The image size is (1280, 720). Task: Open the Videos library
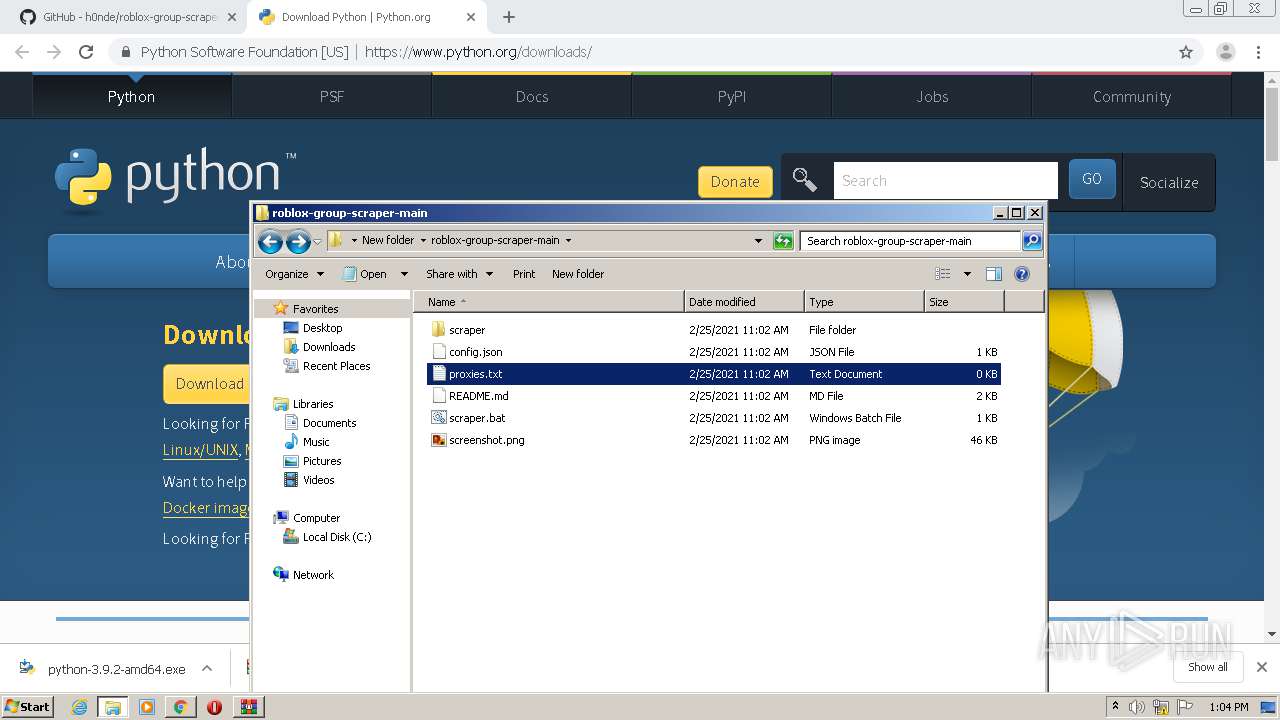coord(318,480)
